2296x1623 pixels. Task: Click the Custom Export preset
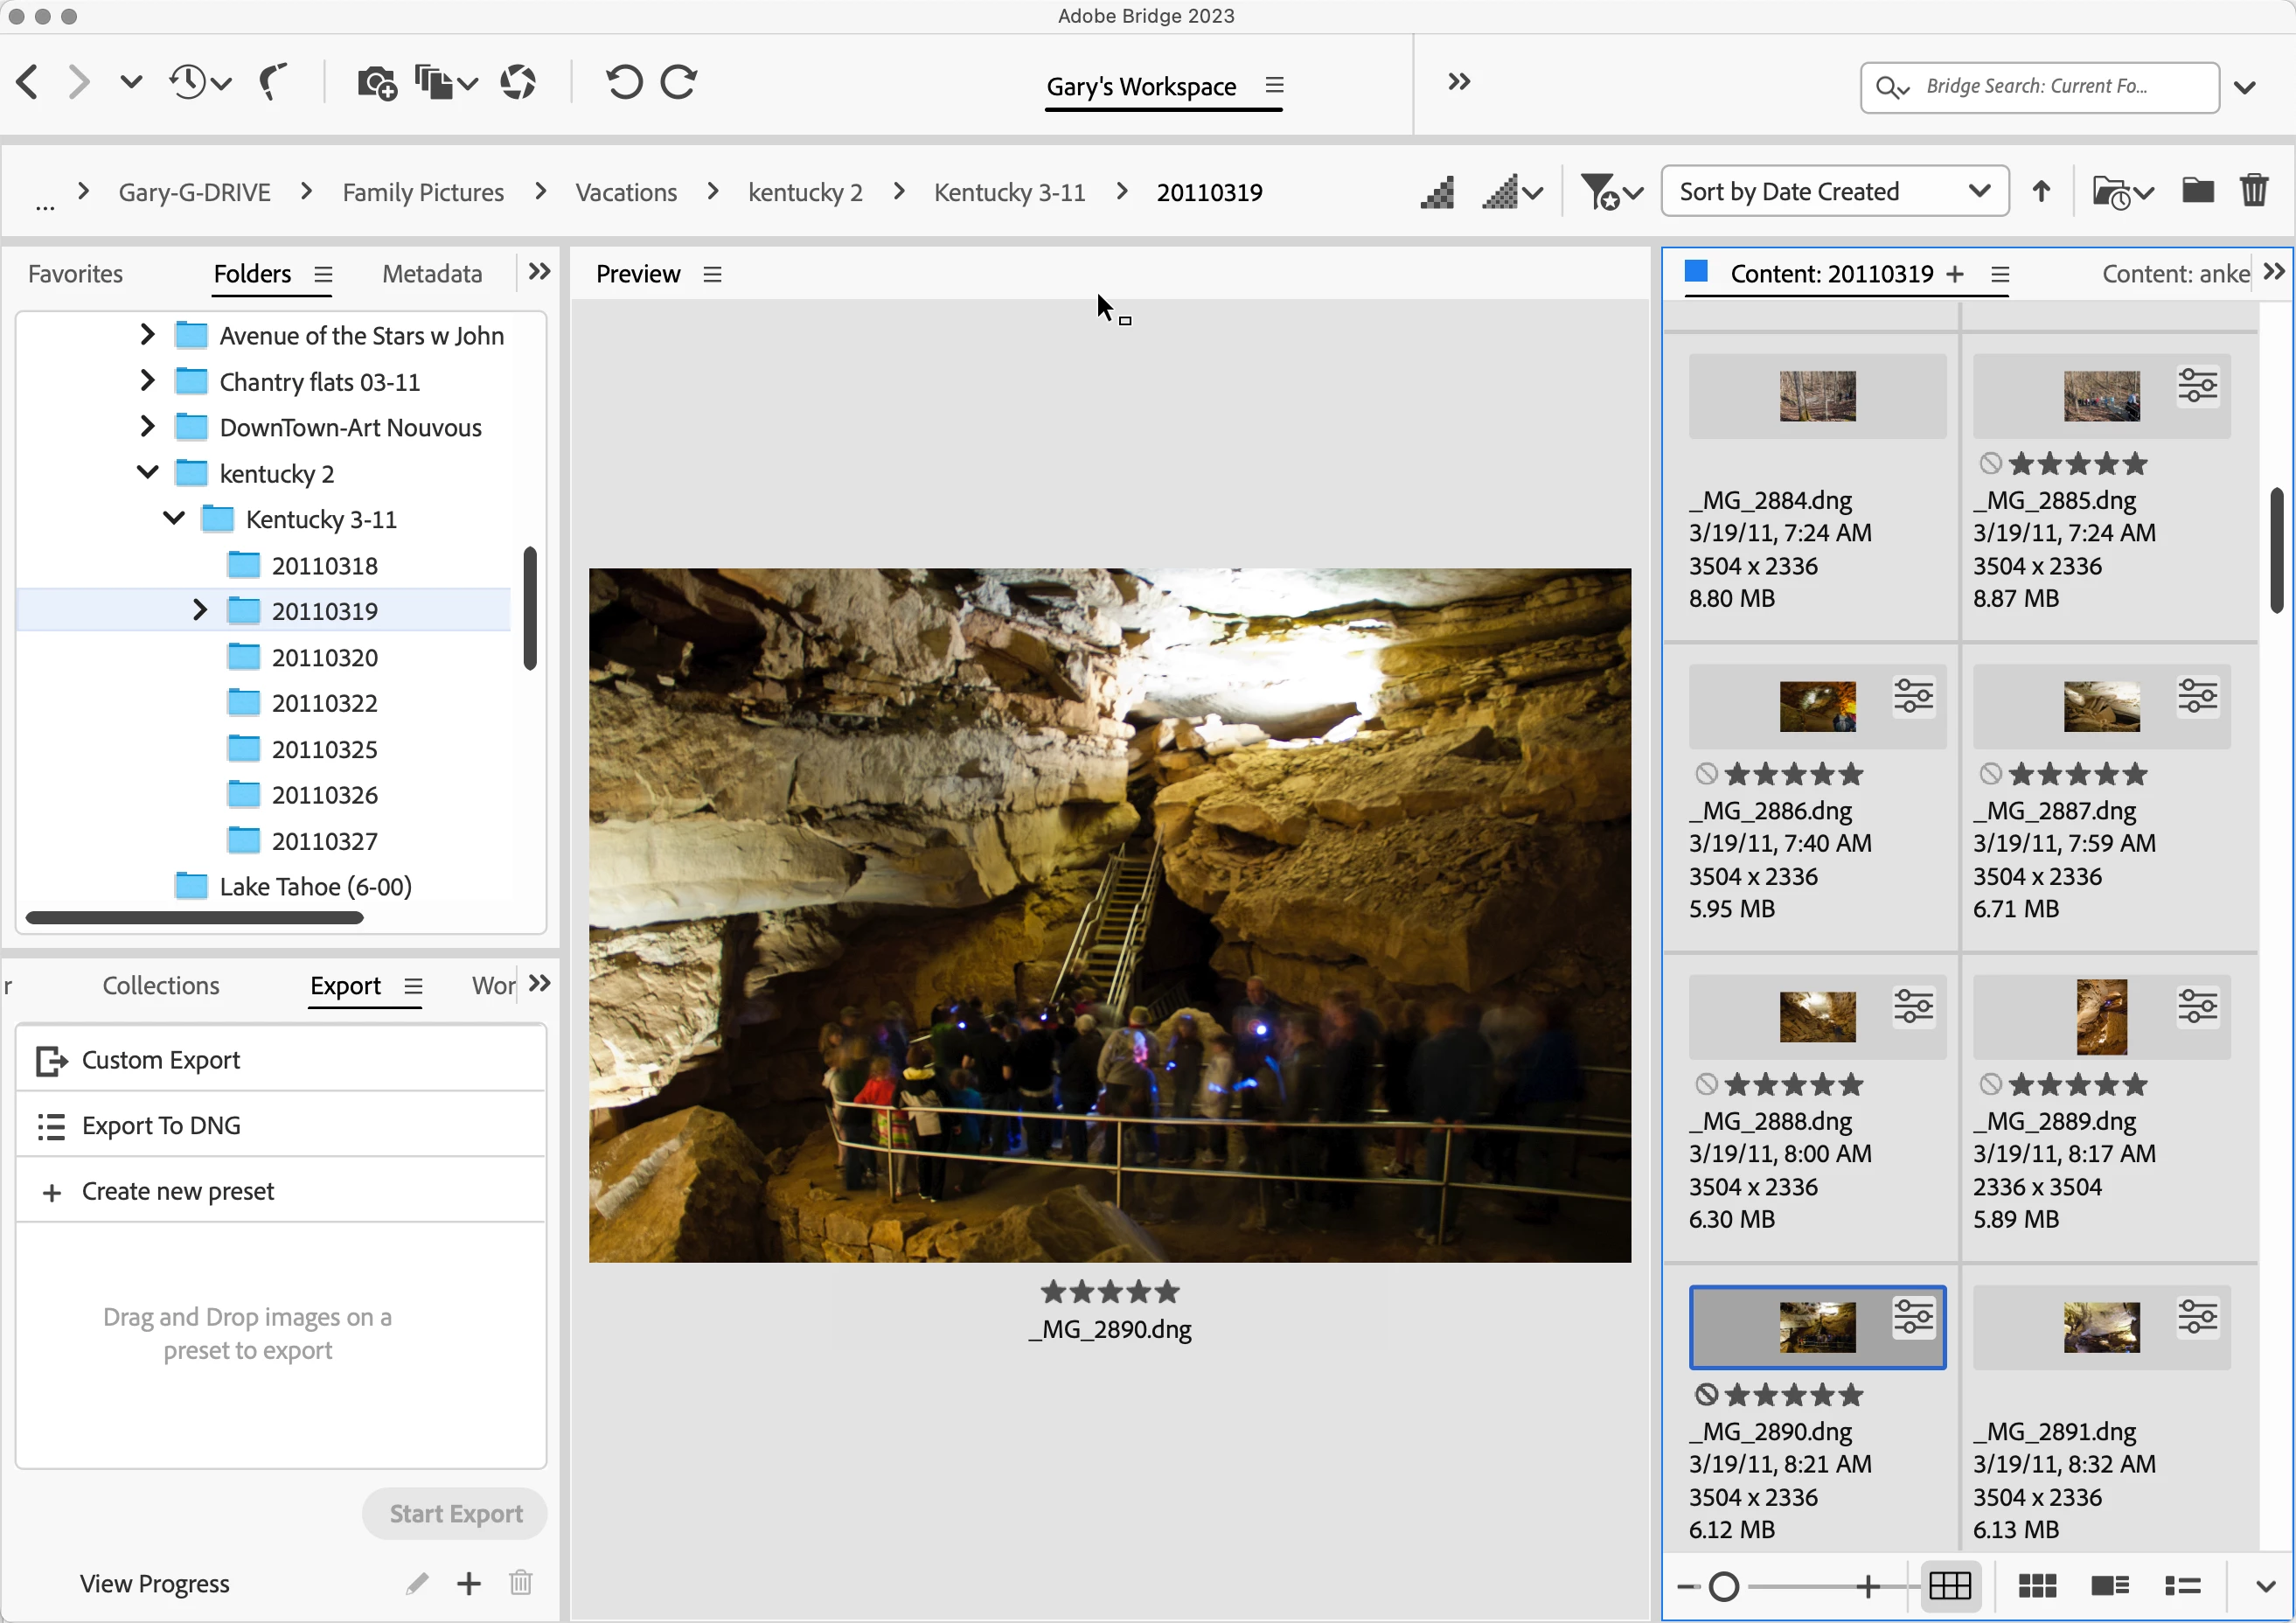160,1059
